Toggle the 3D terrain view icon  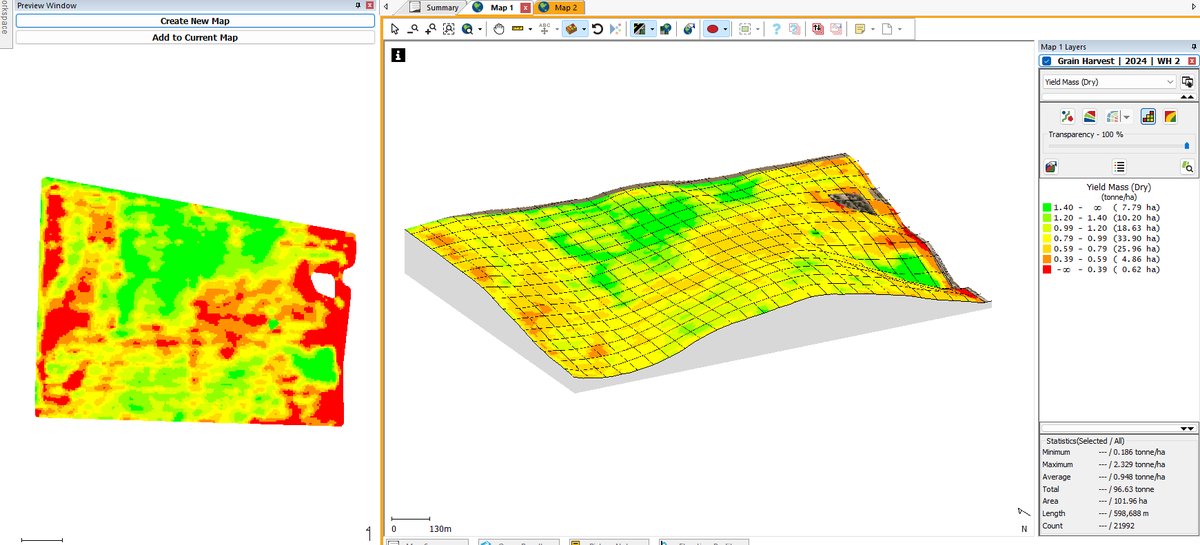click(x=571, y=29)
